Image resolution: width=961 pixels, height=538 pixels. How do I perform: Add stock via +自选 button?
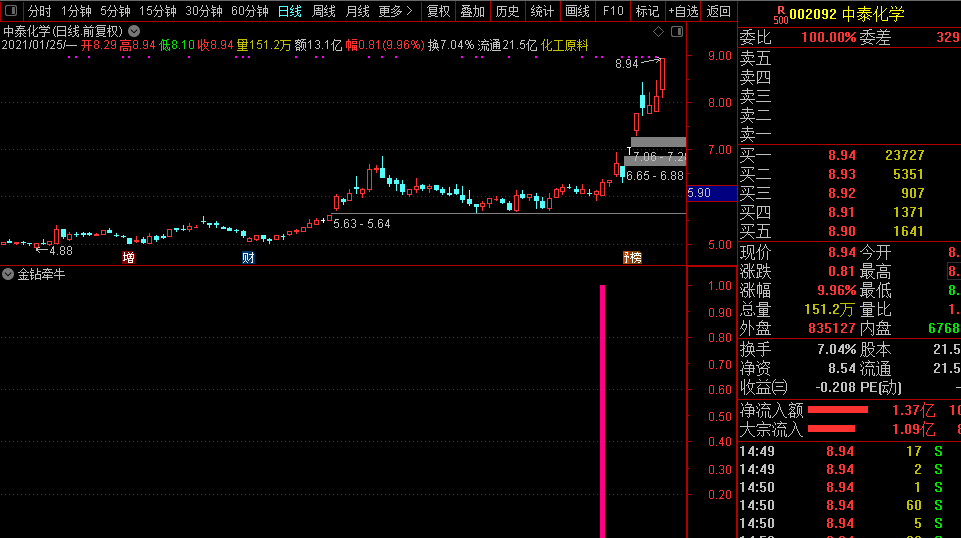682,11
